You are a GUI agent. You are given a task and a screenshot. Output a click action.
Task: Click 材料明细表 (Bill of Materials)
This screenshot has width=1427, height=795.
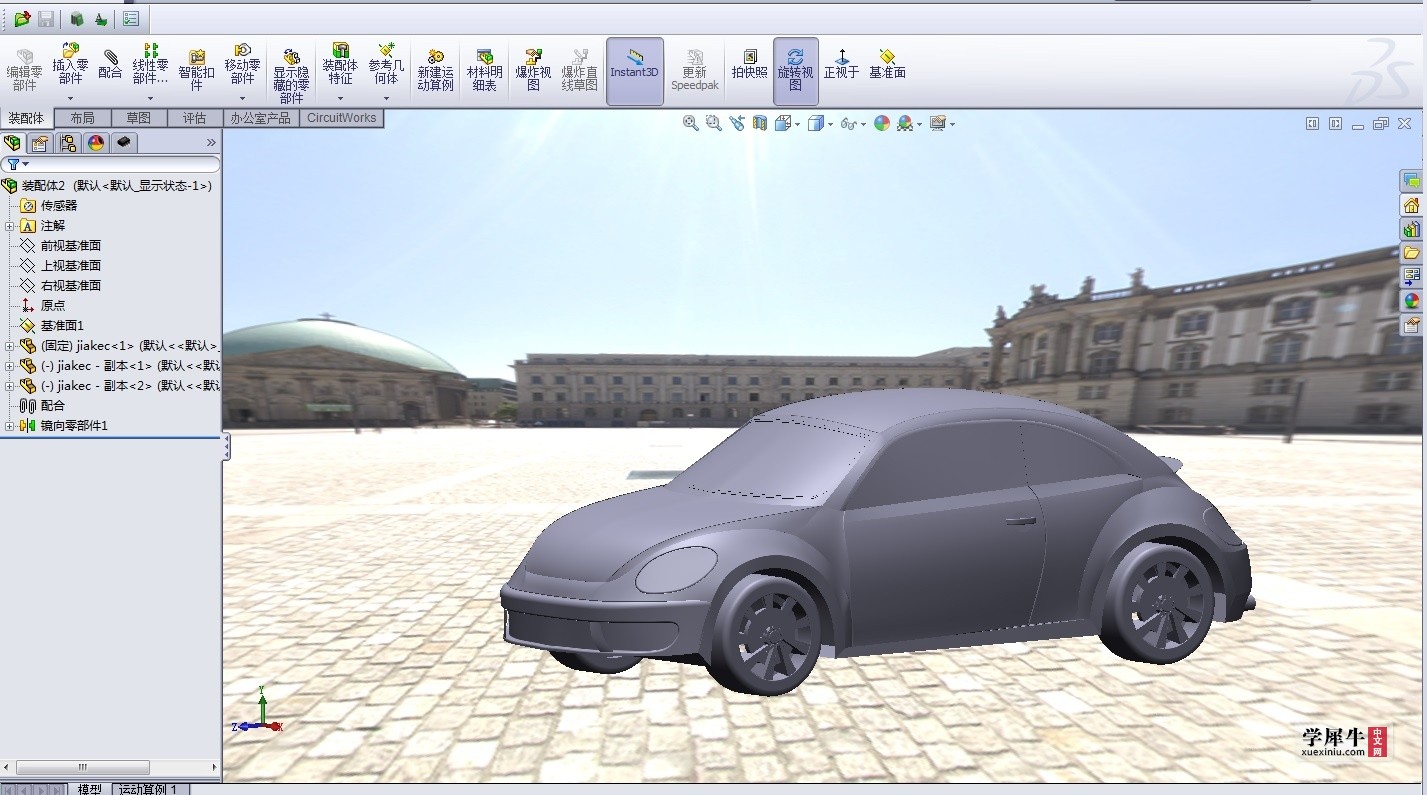pos(484,71)
